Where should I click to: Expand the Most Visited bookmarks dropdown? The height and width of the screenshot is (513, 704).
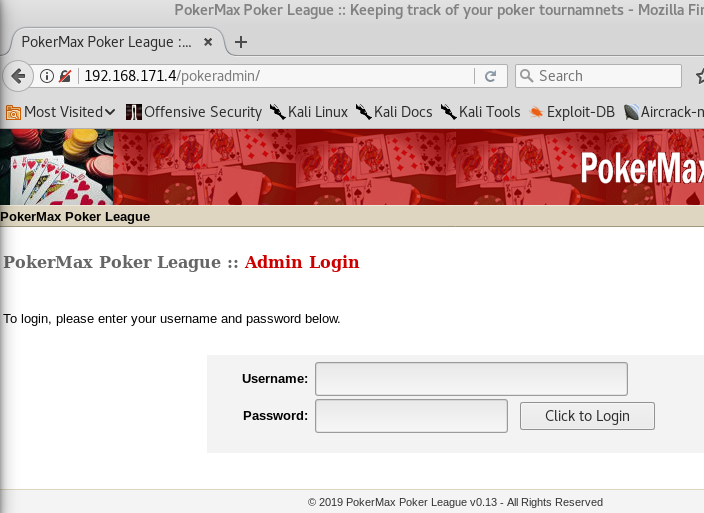[x=61, y=112]
